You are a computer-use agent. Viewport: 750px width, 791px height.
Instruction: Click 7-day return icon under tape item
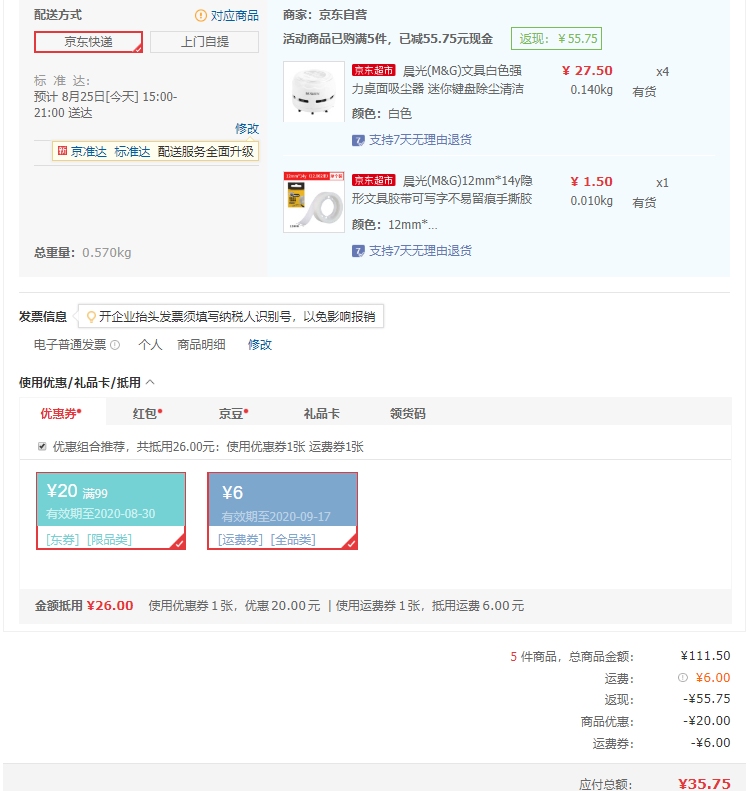[x=358, y=251]
